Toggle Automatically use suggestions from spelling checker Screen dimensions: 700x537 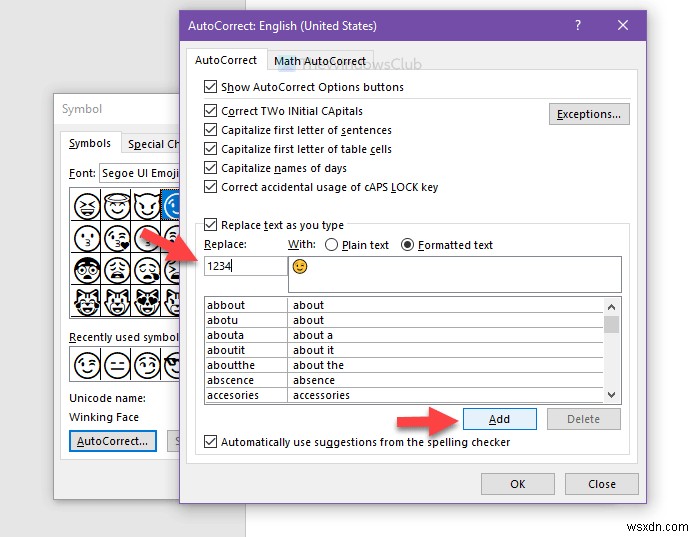[210, 442]
